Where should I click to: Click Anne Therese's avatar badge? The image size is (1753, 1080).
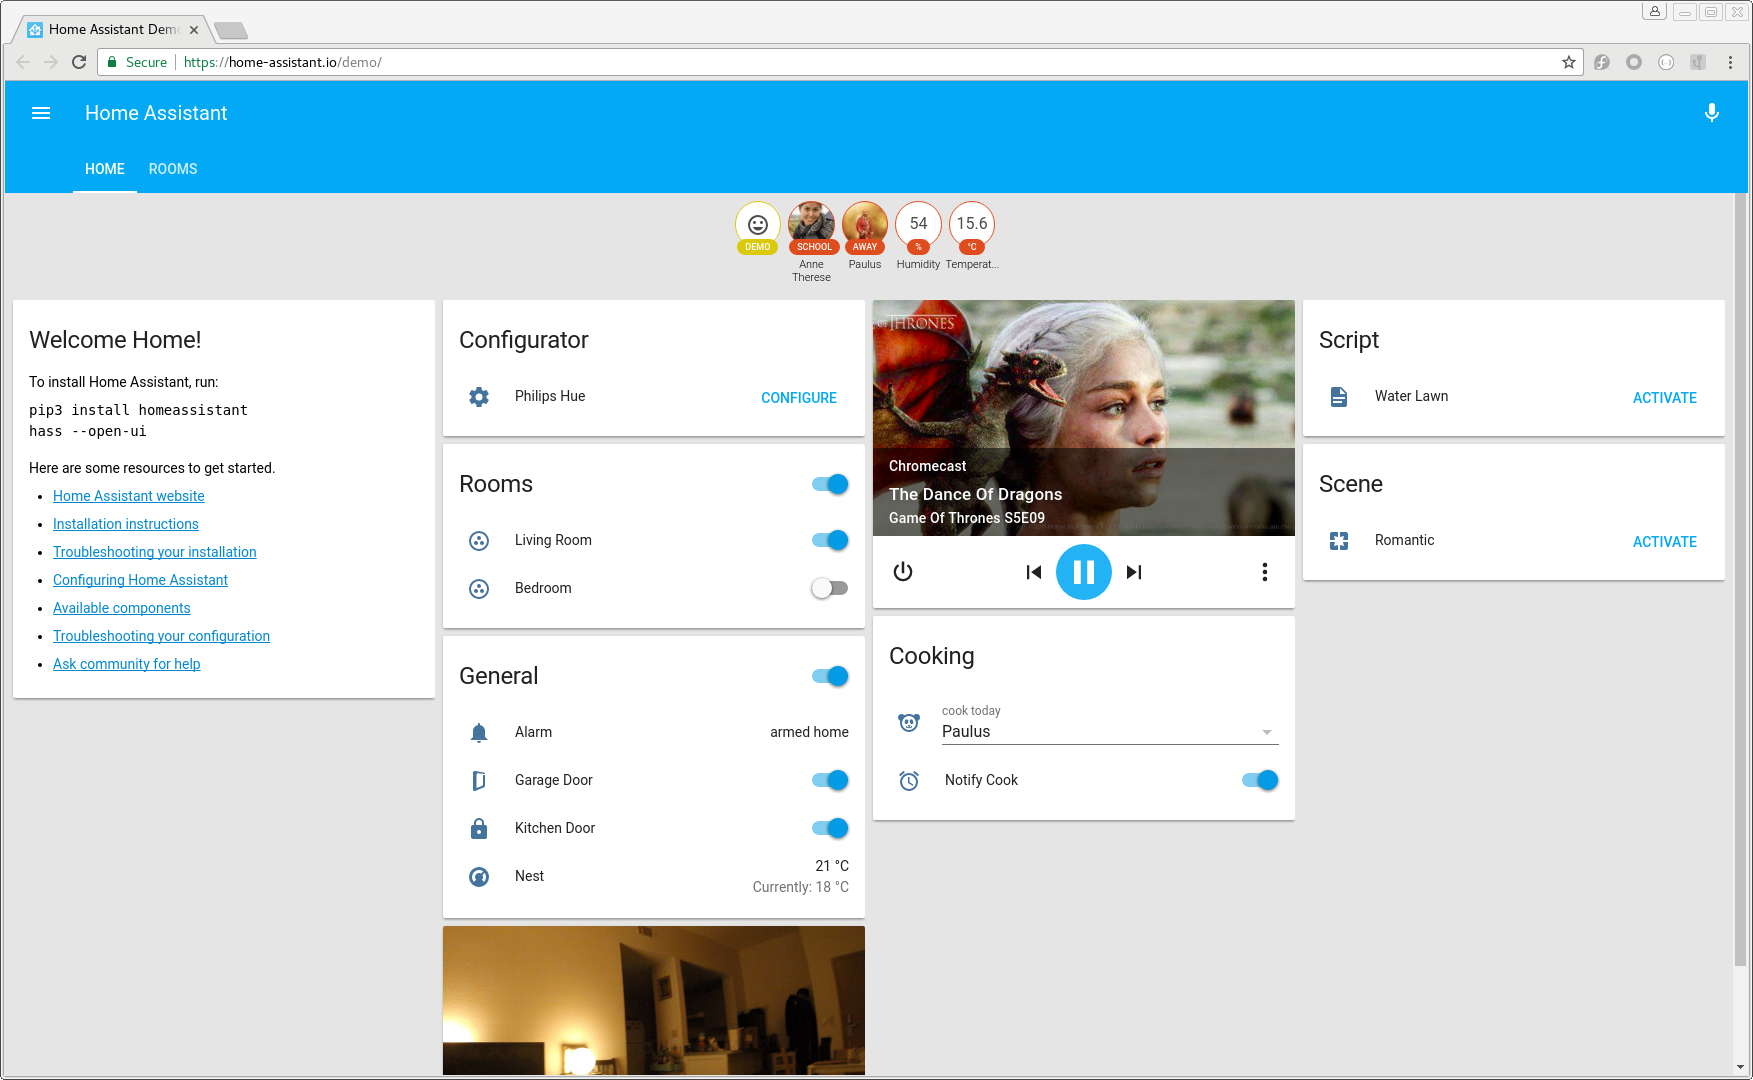pos(811,226)
